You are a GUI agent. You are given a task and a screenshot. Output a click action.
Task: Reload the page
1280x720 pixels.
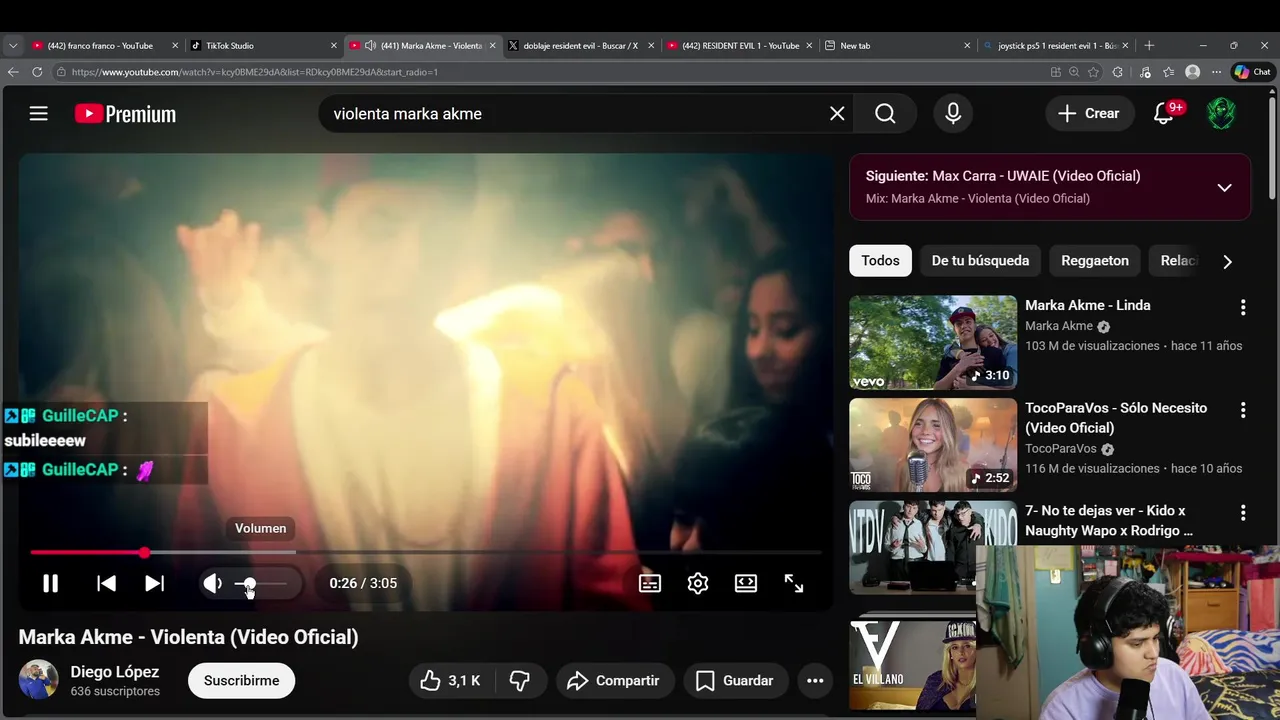[x=37, y=72]
